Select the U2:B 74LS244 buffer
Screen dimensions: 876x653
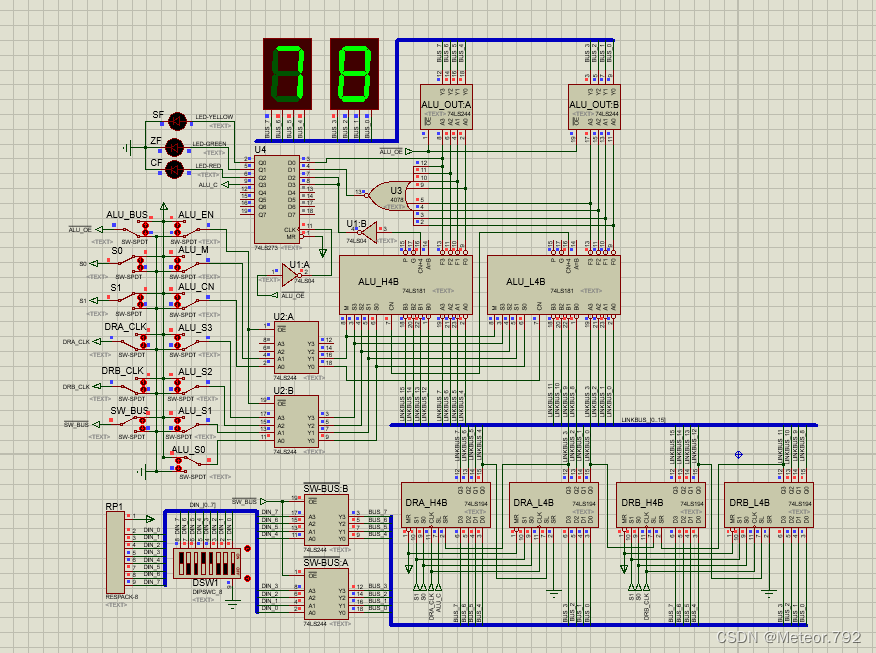(297, 421)
